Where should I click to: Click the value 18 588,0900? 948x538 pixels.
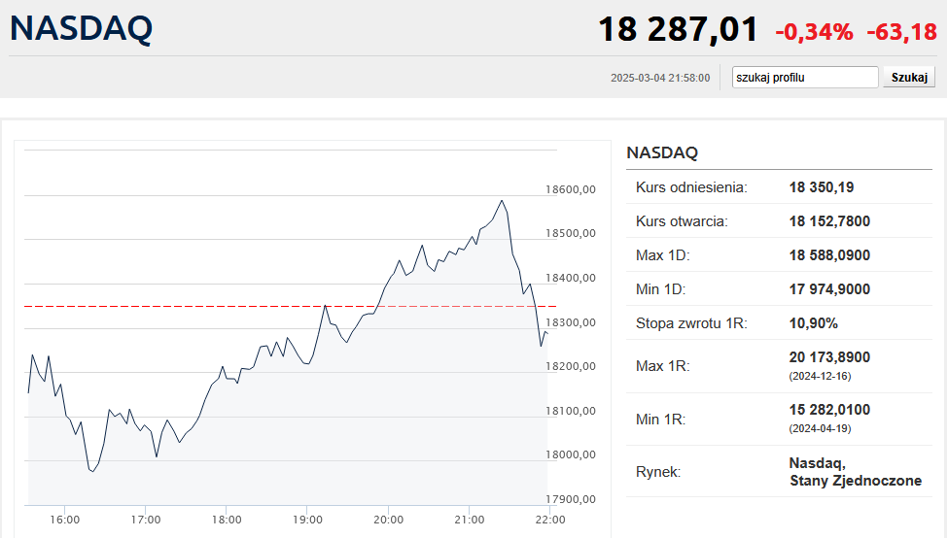pyautogui.click(x=830, y=255)
